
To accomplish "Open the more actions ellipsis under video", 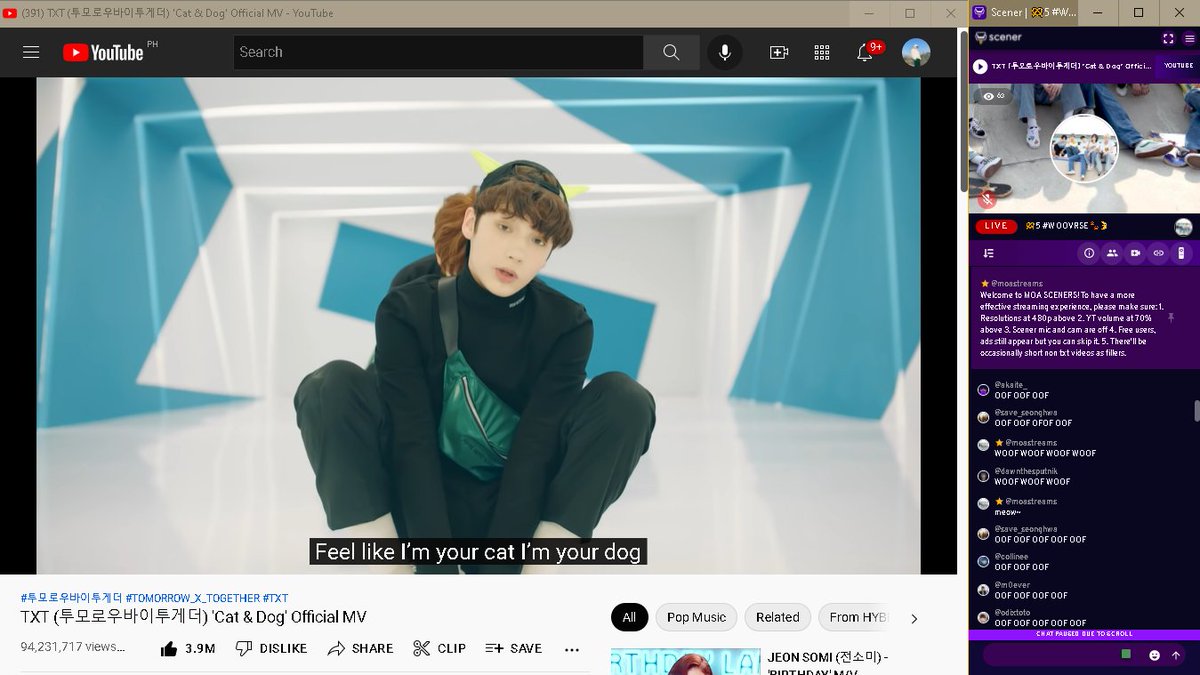I will click(x=572, y=649).
